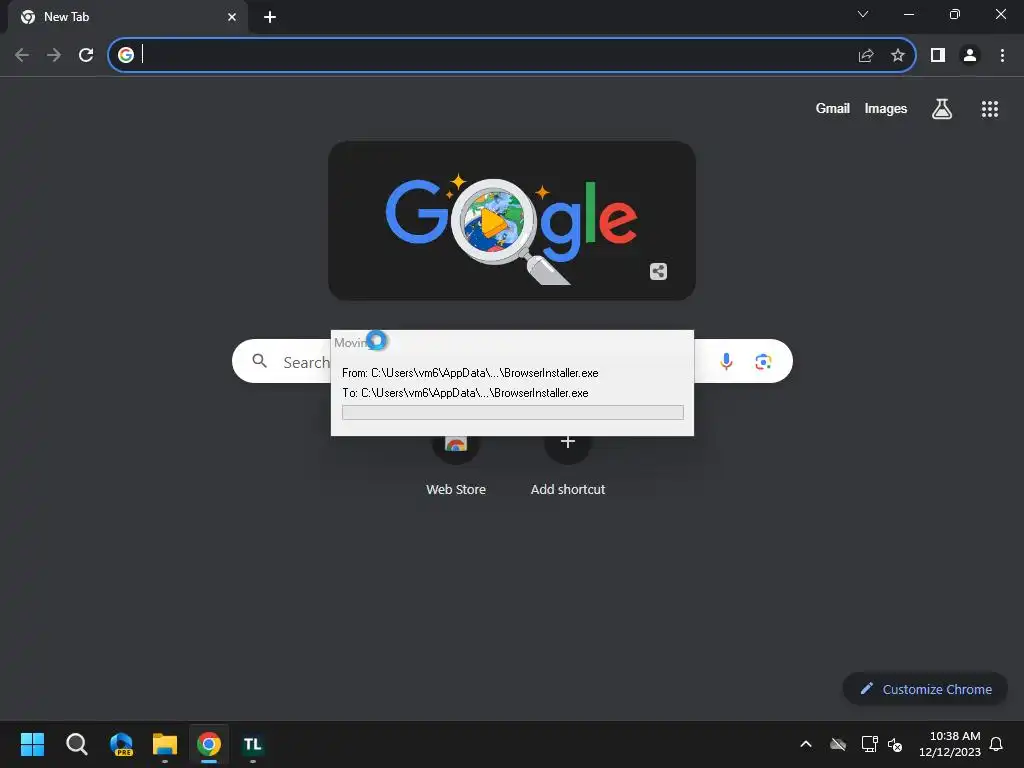1024x768 pixels.
Task: Share the Google Doodle
Action: tap(658, 272)
